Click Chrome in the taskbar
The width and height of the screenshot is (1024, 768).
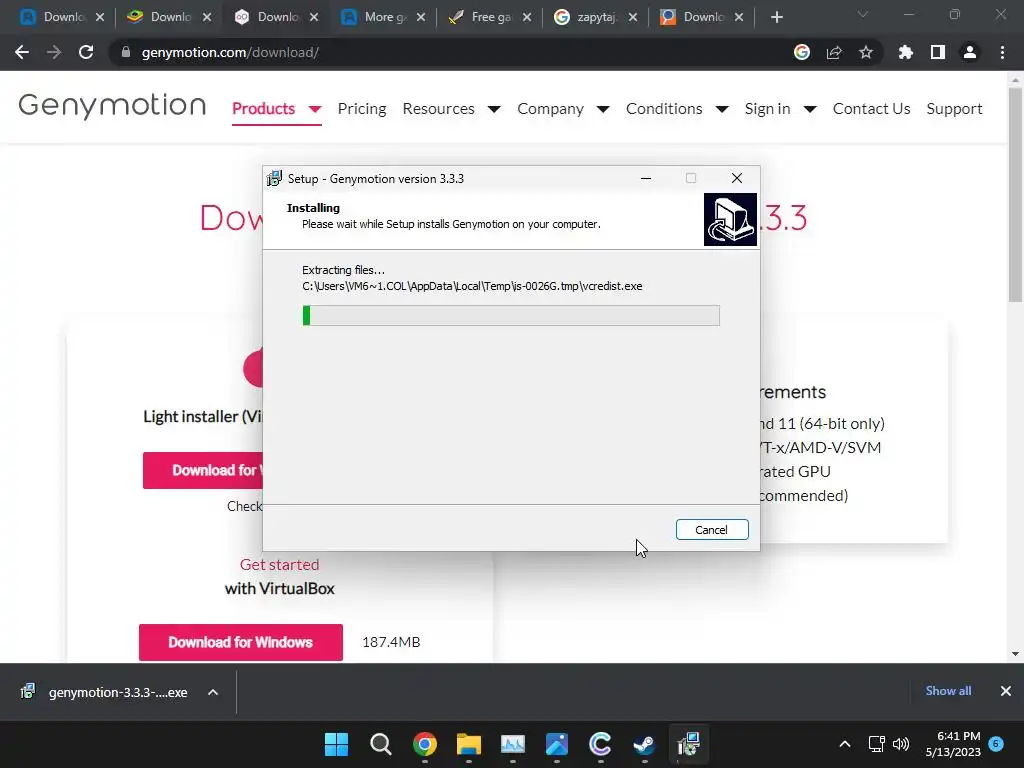[x=424, y=744]
